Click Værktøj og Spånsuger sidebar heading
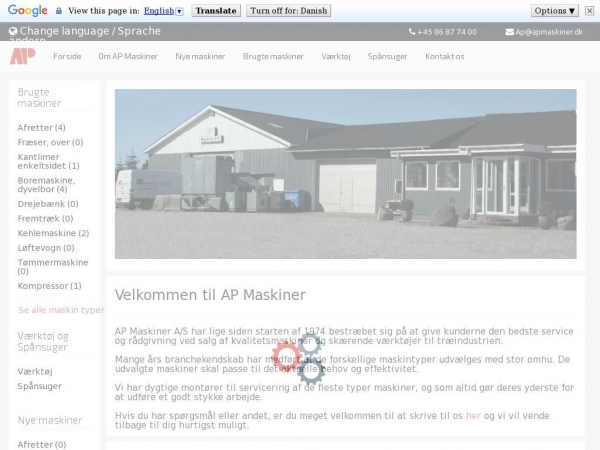This screenshot has width=600, height=450. point(43,341)
